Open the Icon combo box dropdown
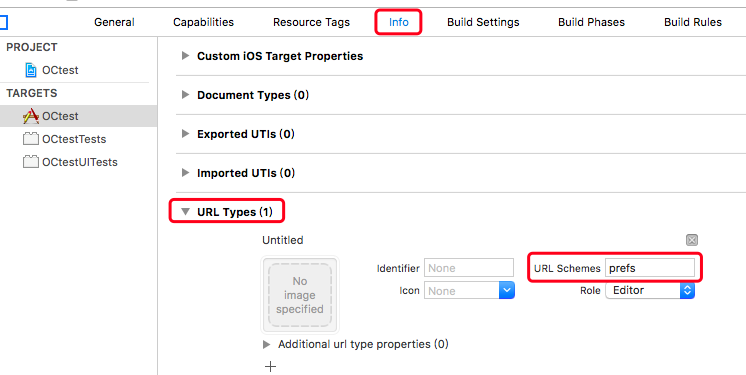746x375 pixels. 507,290
